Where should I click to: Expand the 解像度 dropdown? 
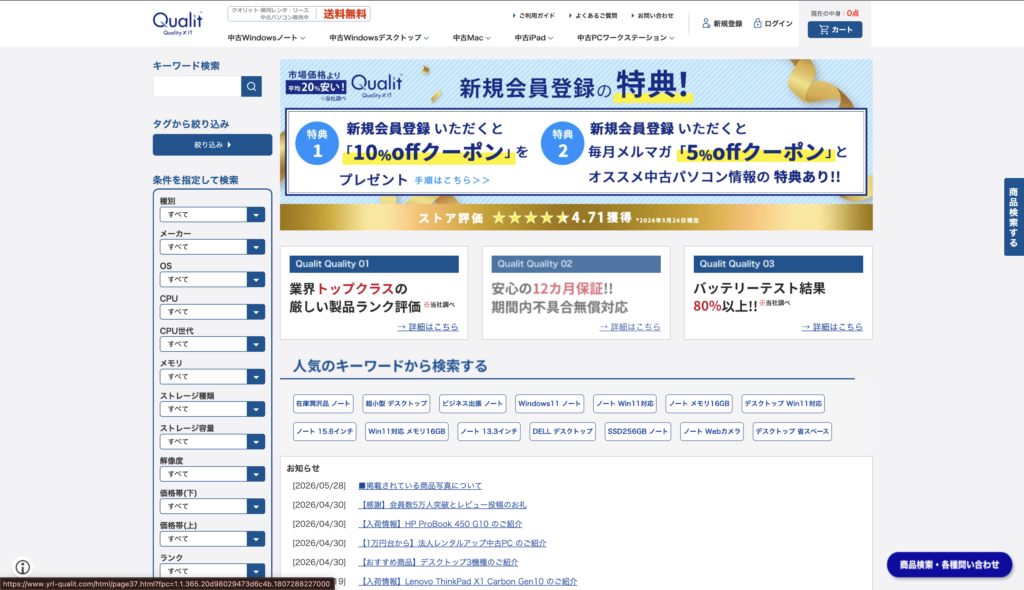click(212, 474)
